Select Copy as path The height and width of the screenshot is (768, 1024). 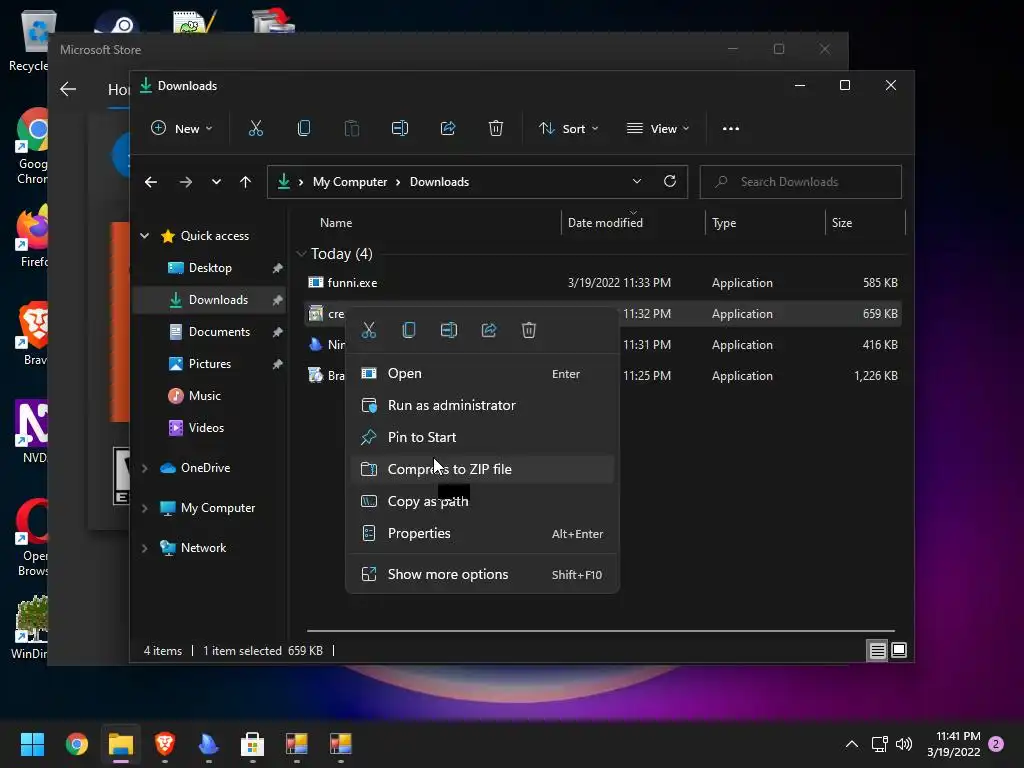(483, 502)
